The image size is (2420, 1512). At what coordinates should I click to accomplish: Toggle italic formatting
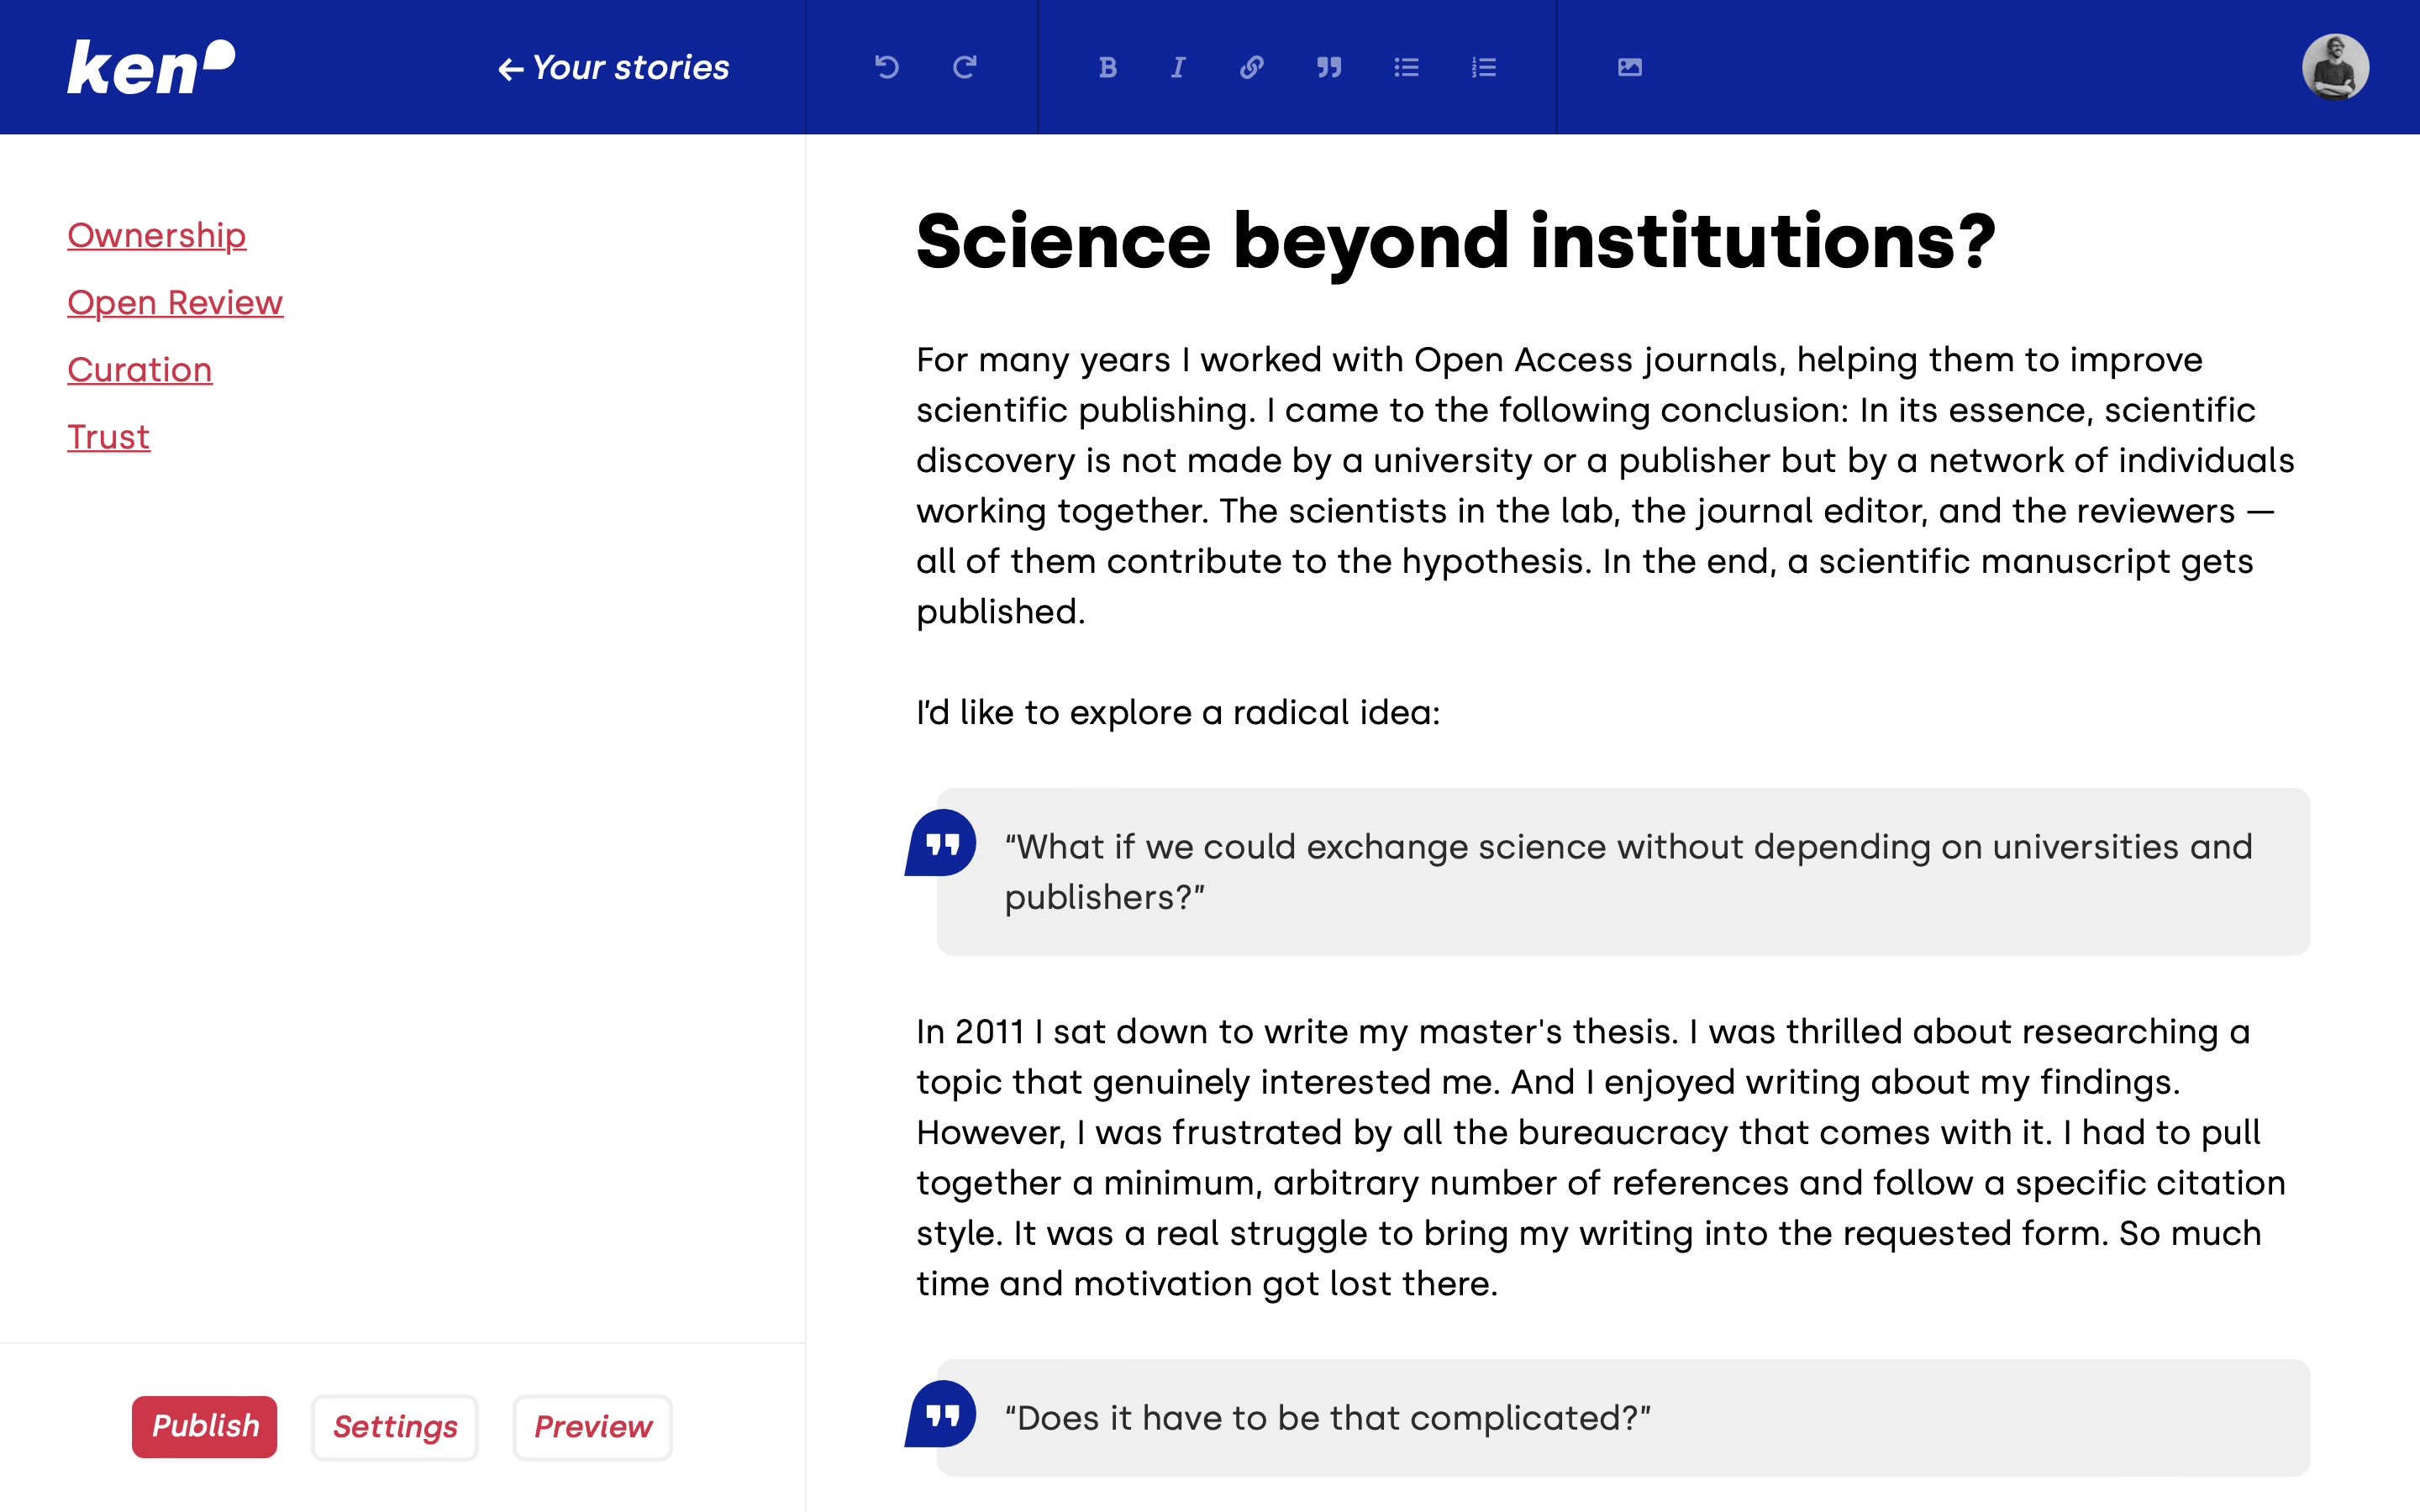click(x=1178, y=67)
